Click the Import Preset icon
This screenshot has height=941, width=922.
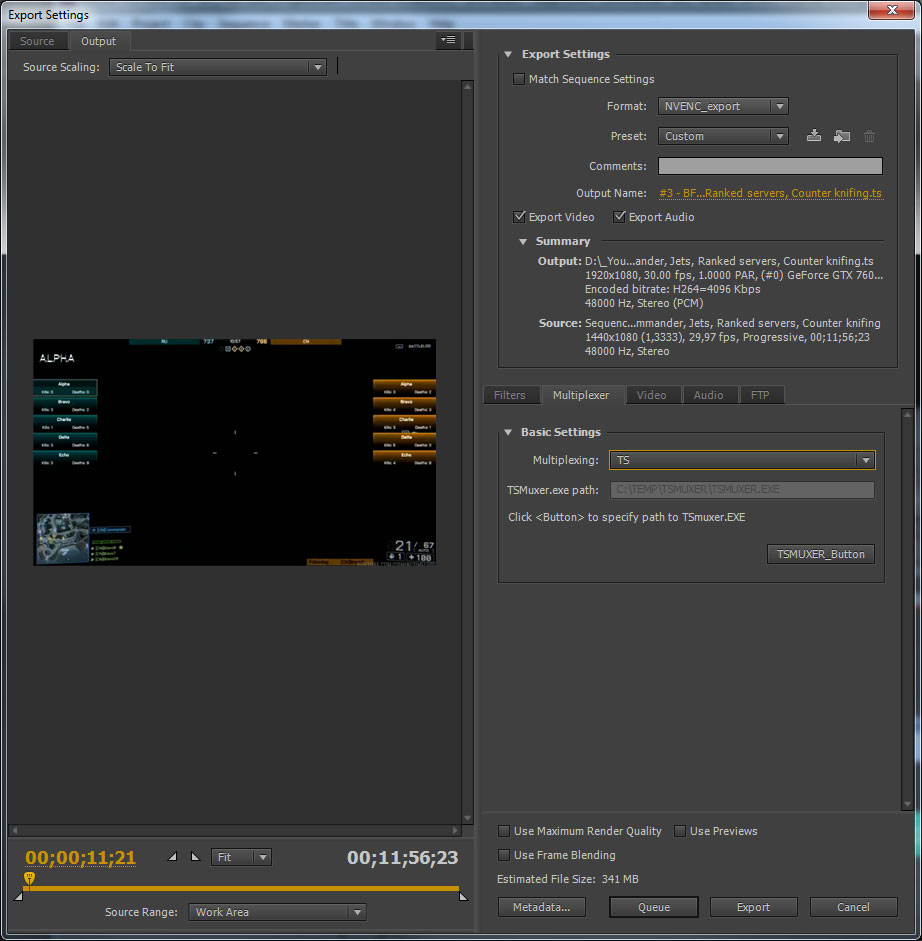(x=842, y=136)
